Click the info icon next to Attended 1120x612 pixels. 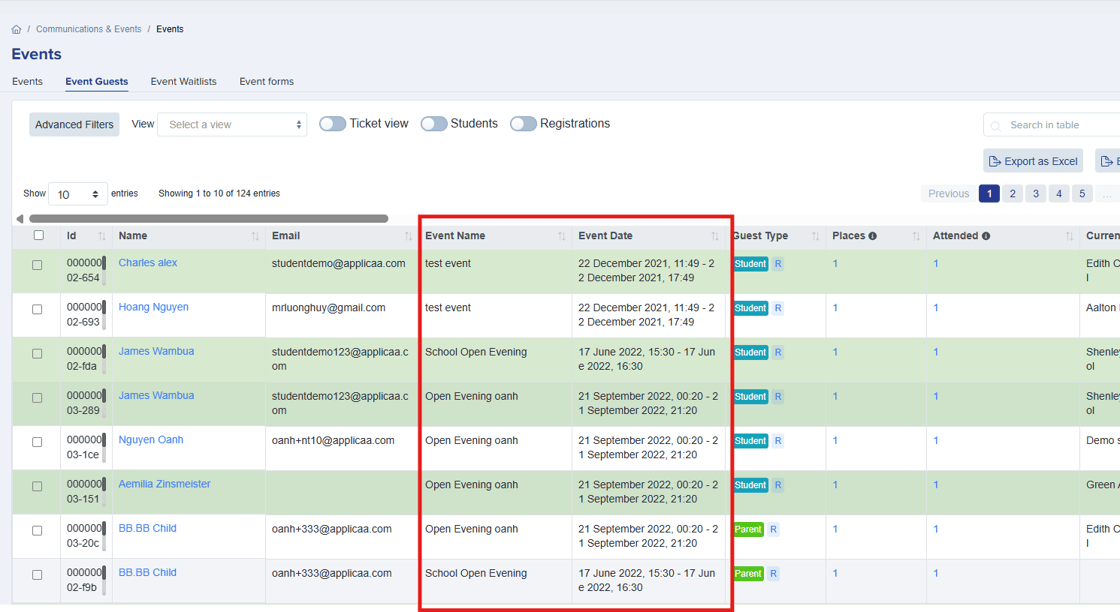(986, 236)
